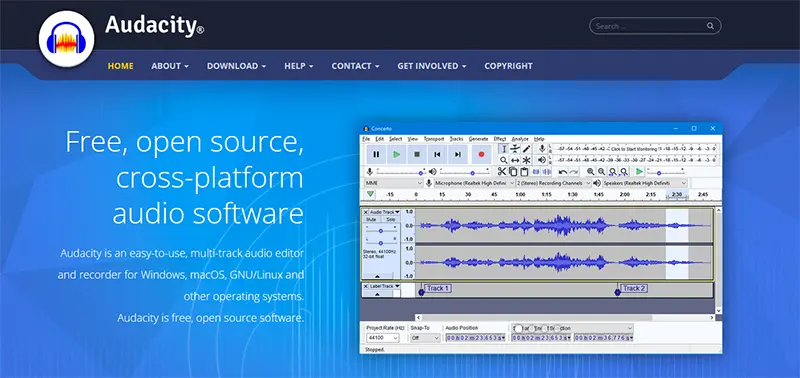Open the ABOUT website nav menu

(x=170, y=66)
